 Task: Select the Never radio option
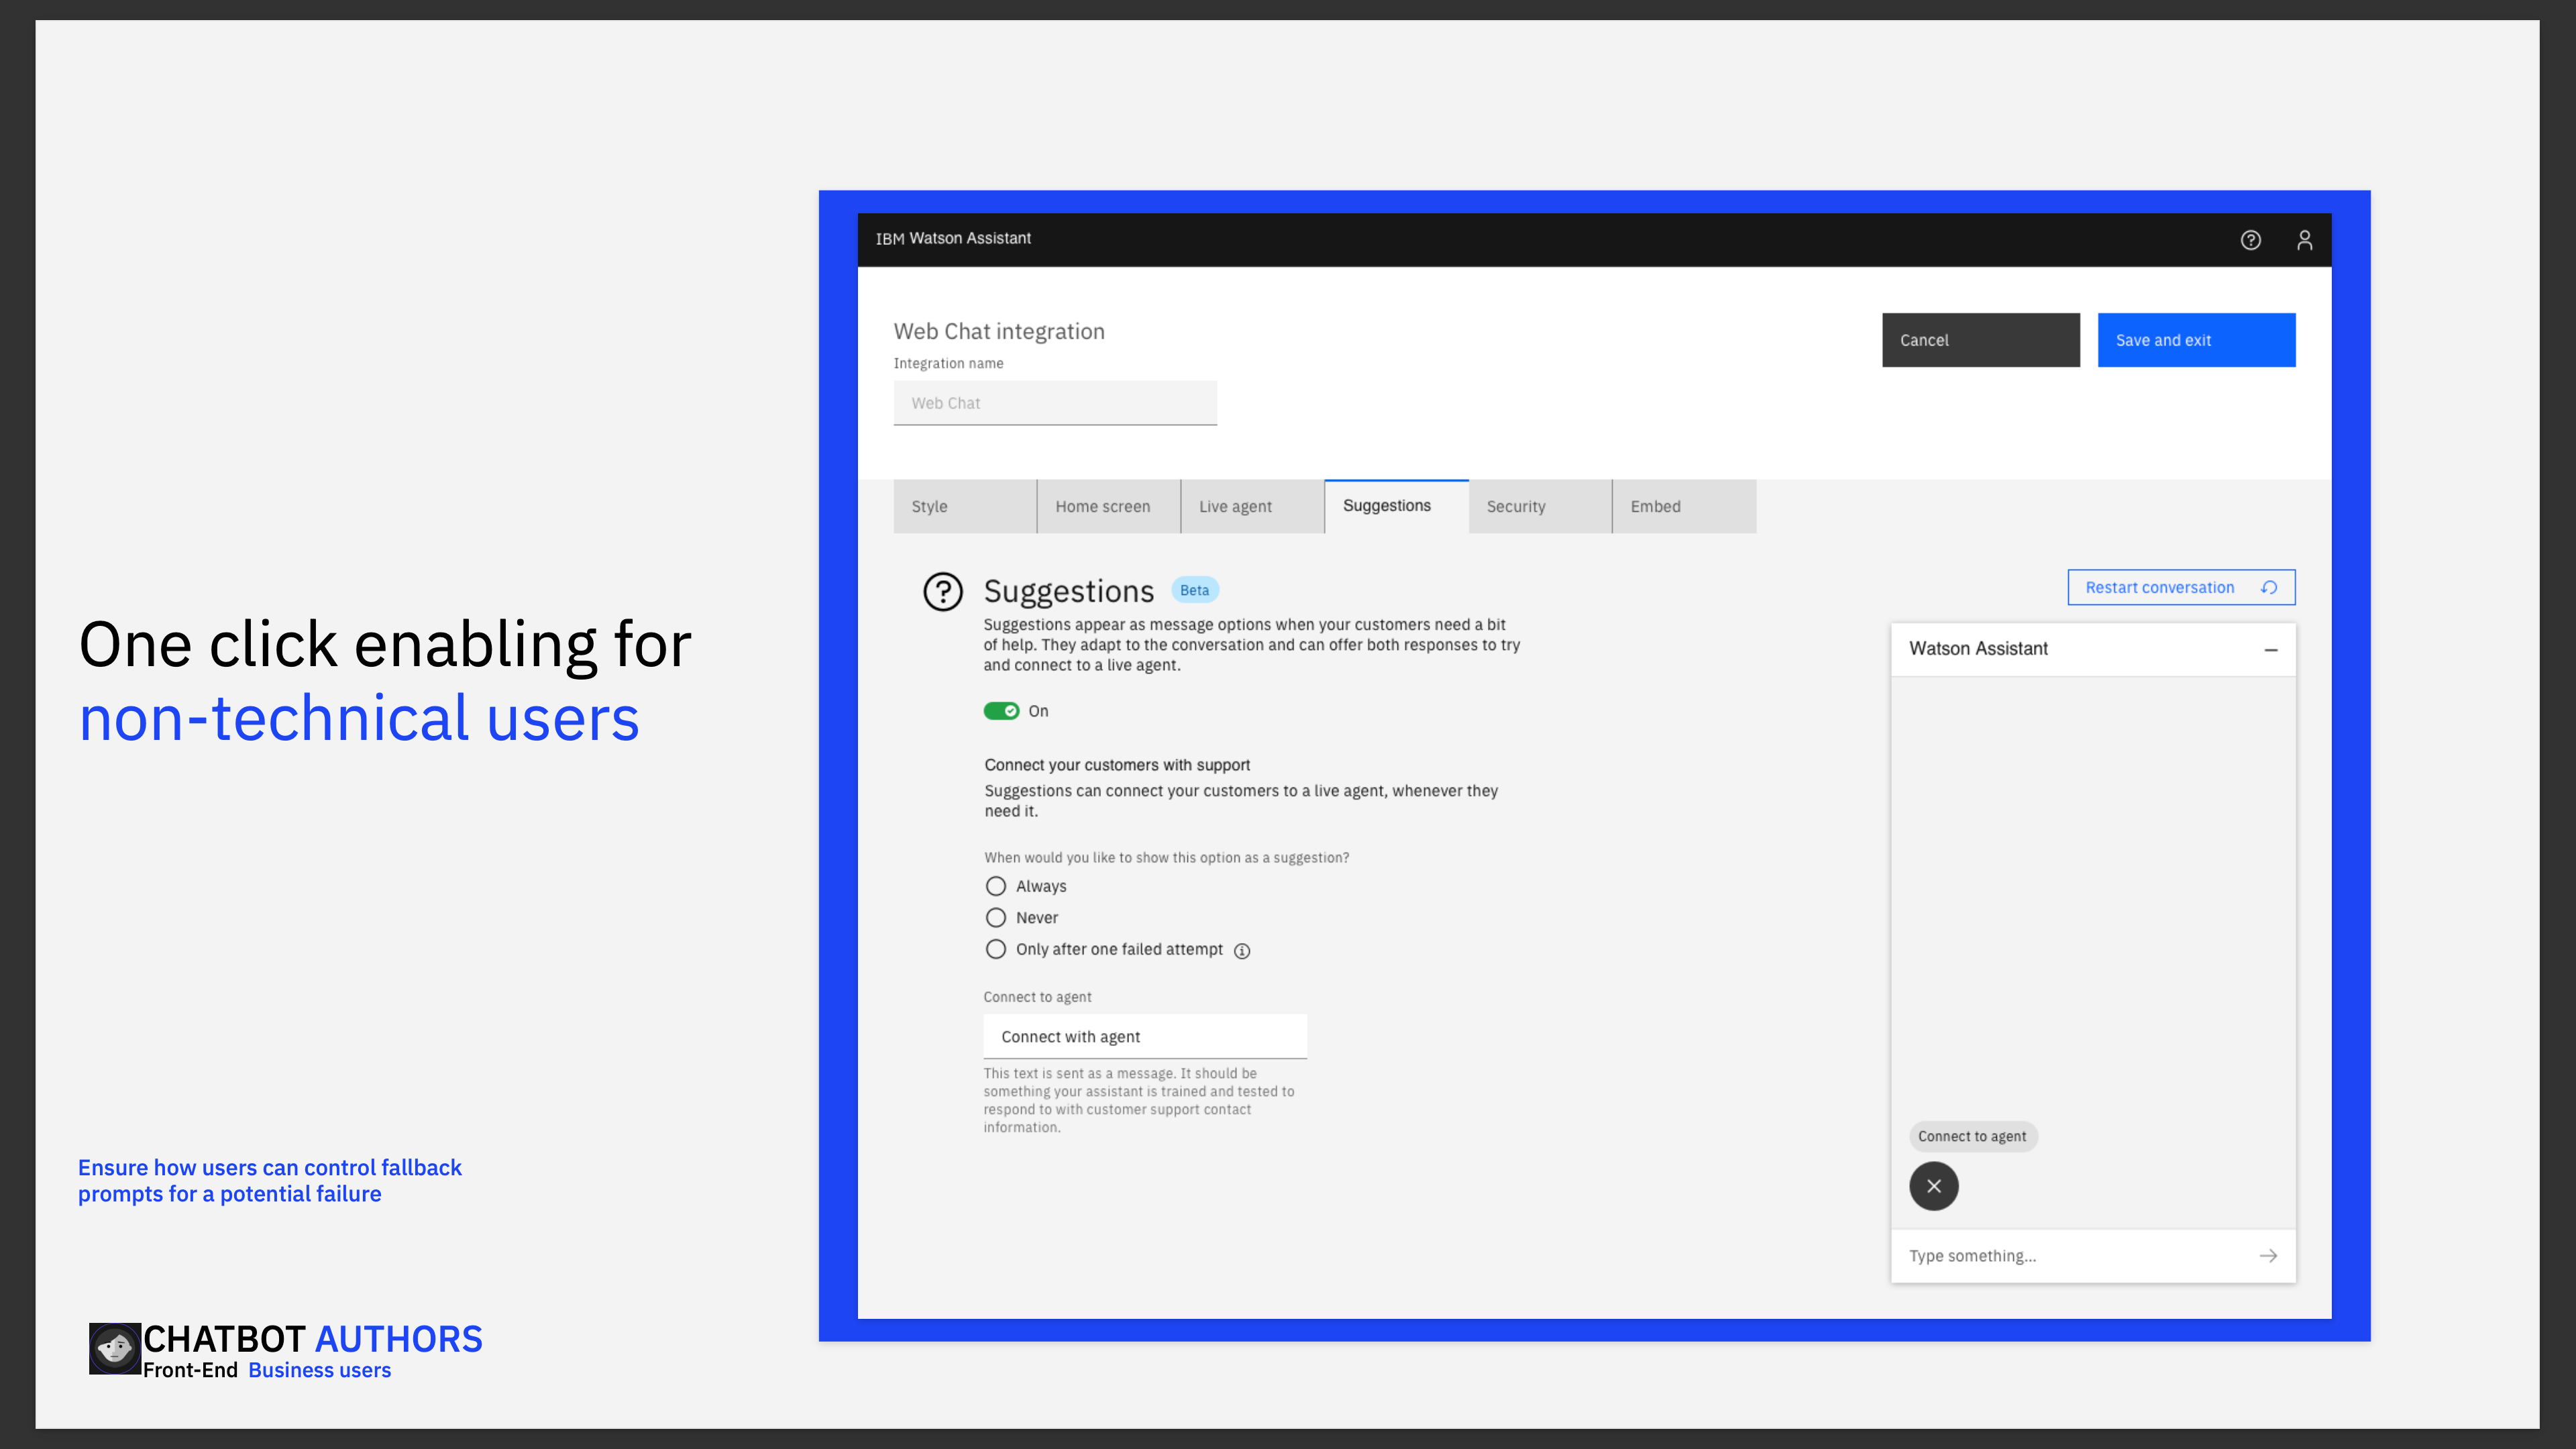tap(995, 918)
